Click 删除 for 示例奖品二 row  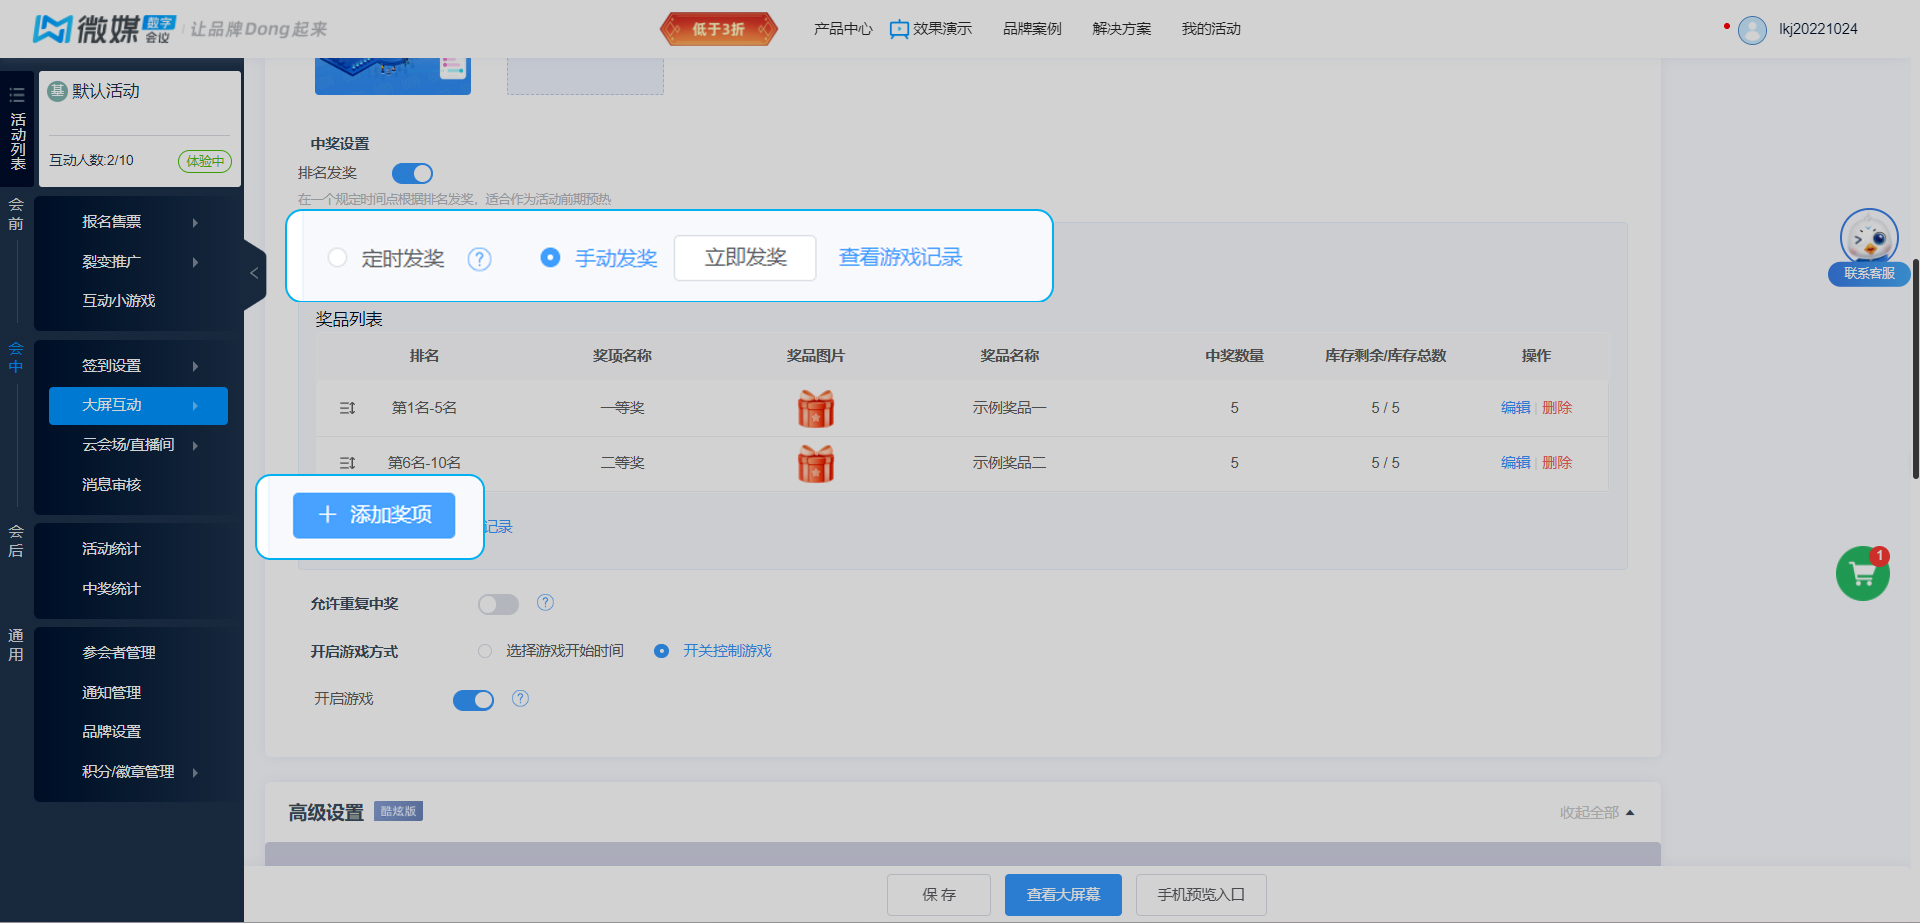pyautogui.click(x=1557, y=463)
